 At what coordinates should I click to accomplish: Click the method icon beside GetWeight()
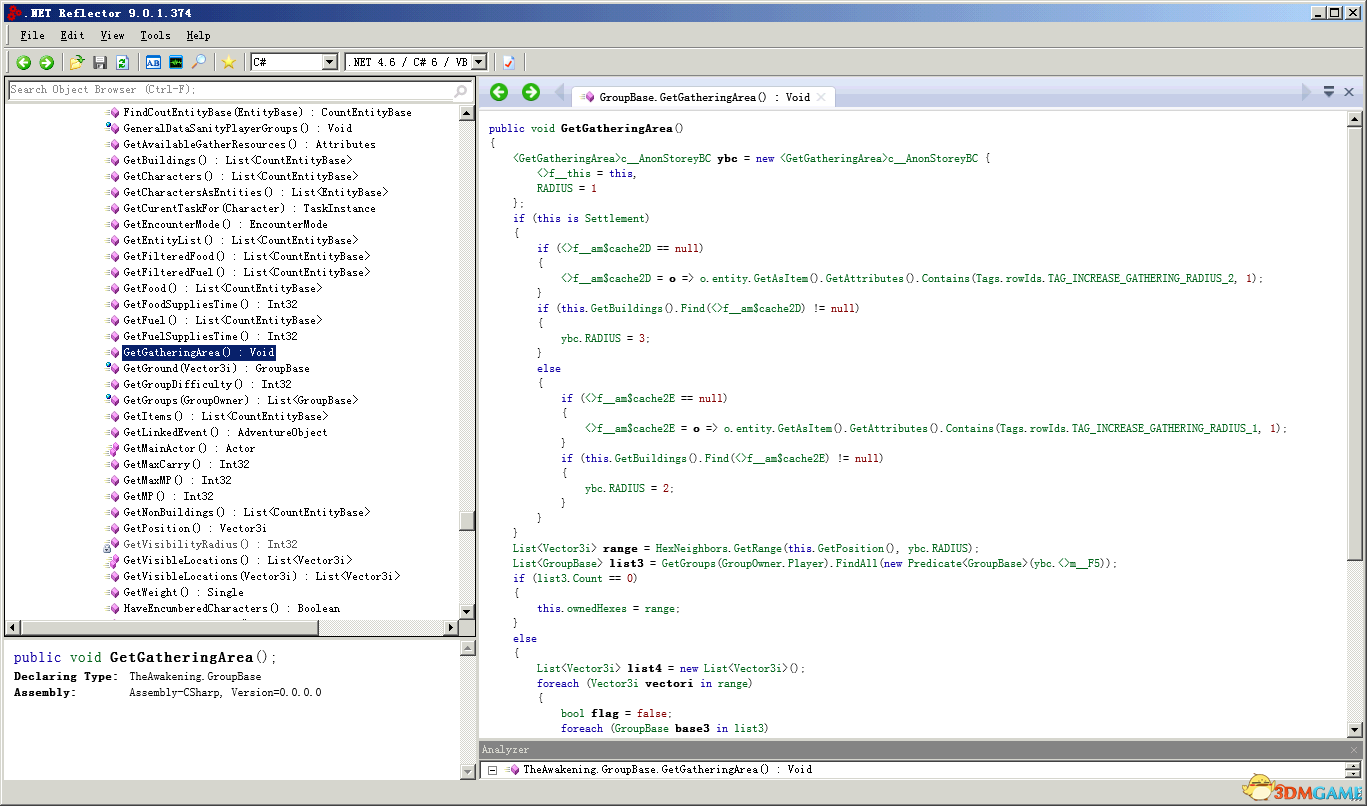113,592
